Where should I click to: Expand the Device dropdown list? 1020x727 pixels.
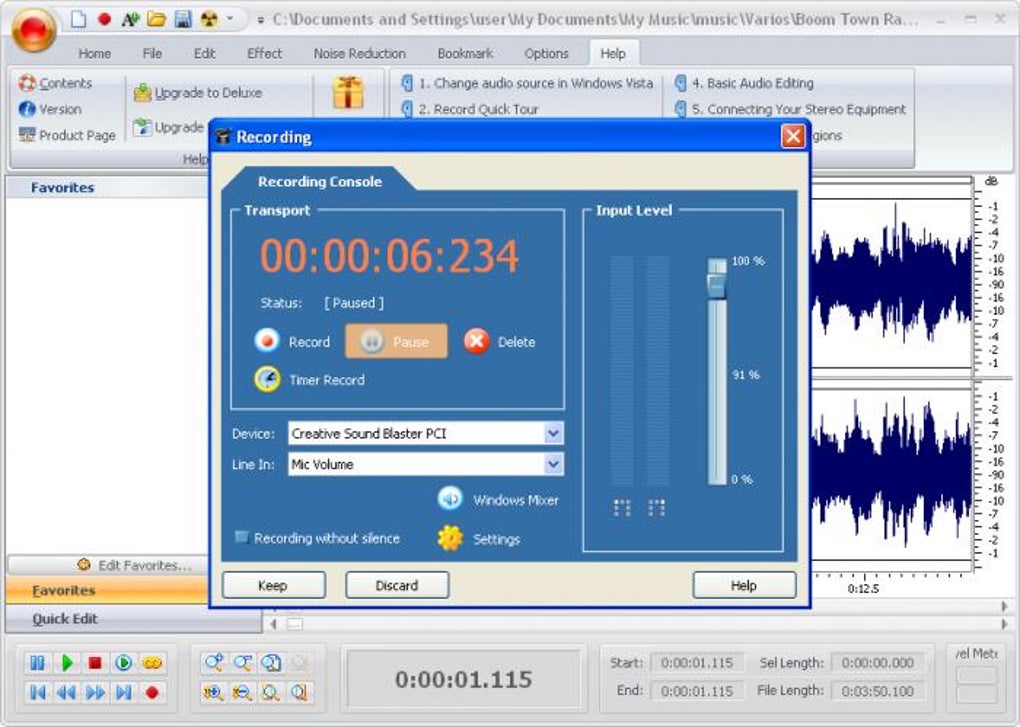[554, 433]
